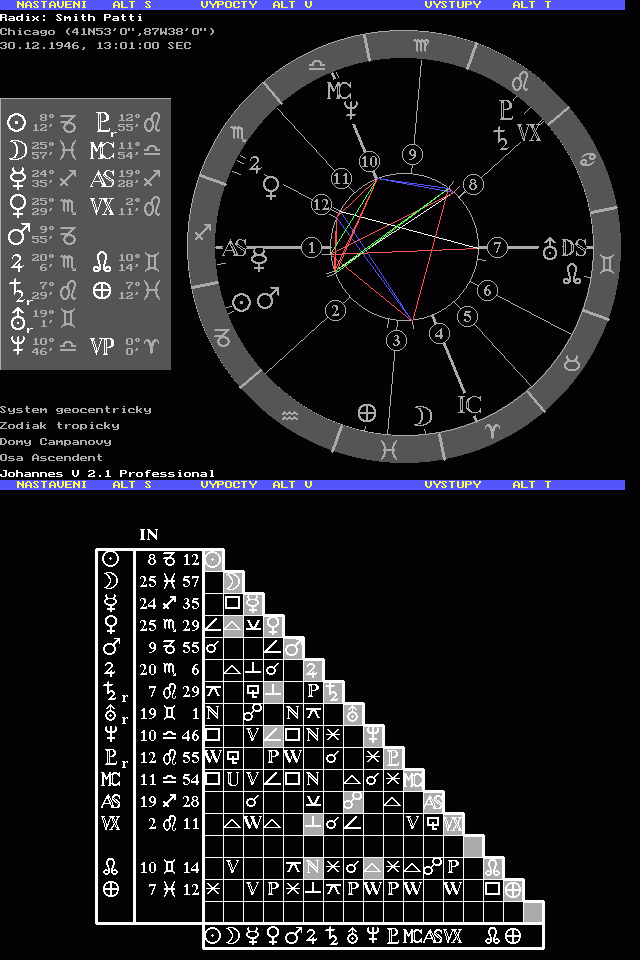Screen dimensions: 640x960
Task: Click the Sun symbol on the aspect grid's bottom axis
Action: tap(213, 936)
